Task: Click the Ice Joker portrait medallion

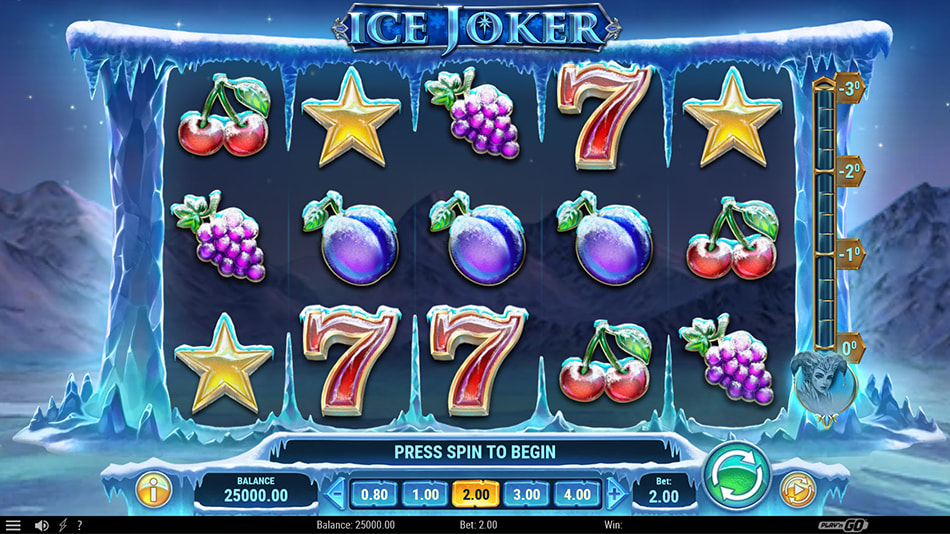Action: (x=824, y=385)
